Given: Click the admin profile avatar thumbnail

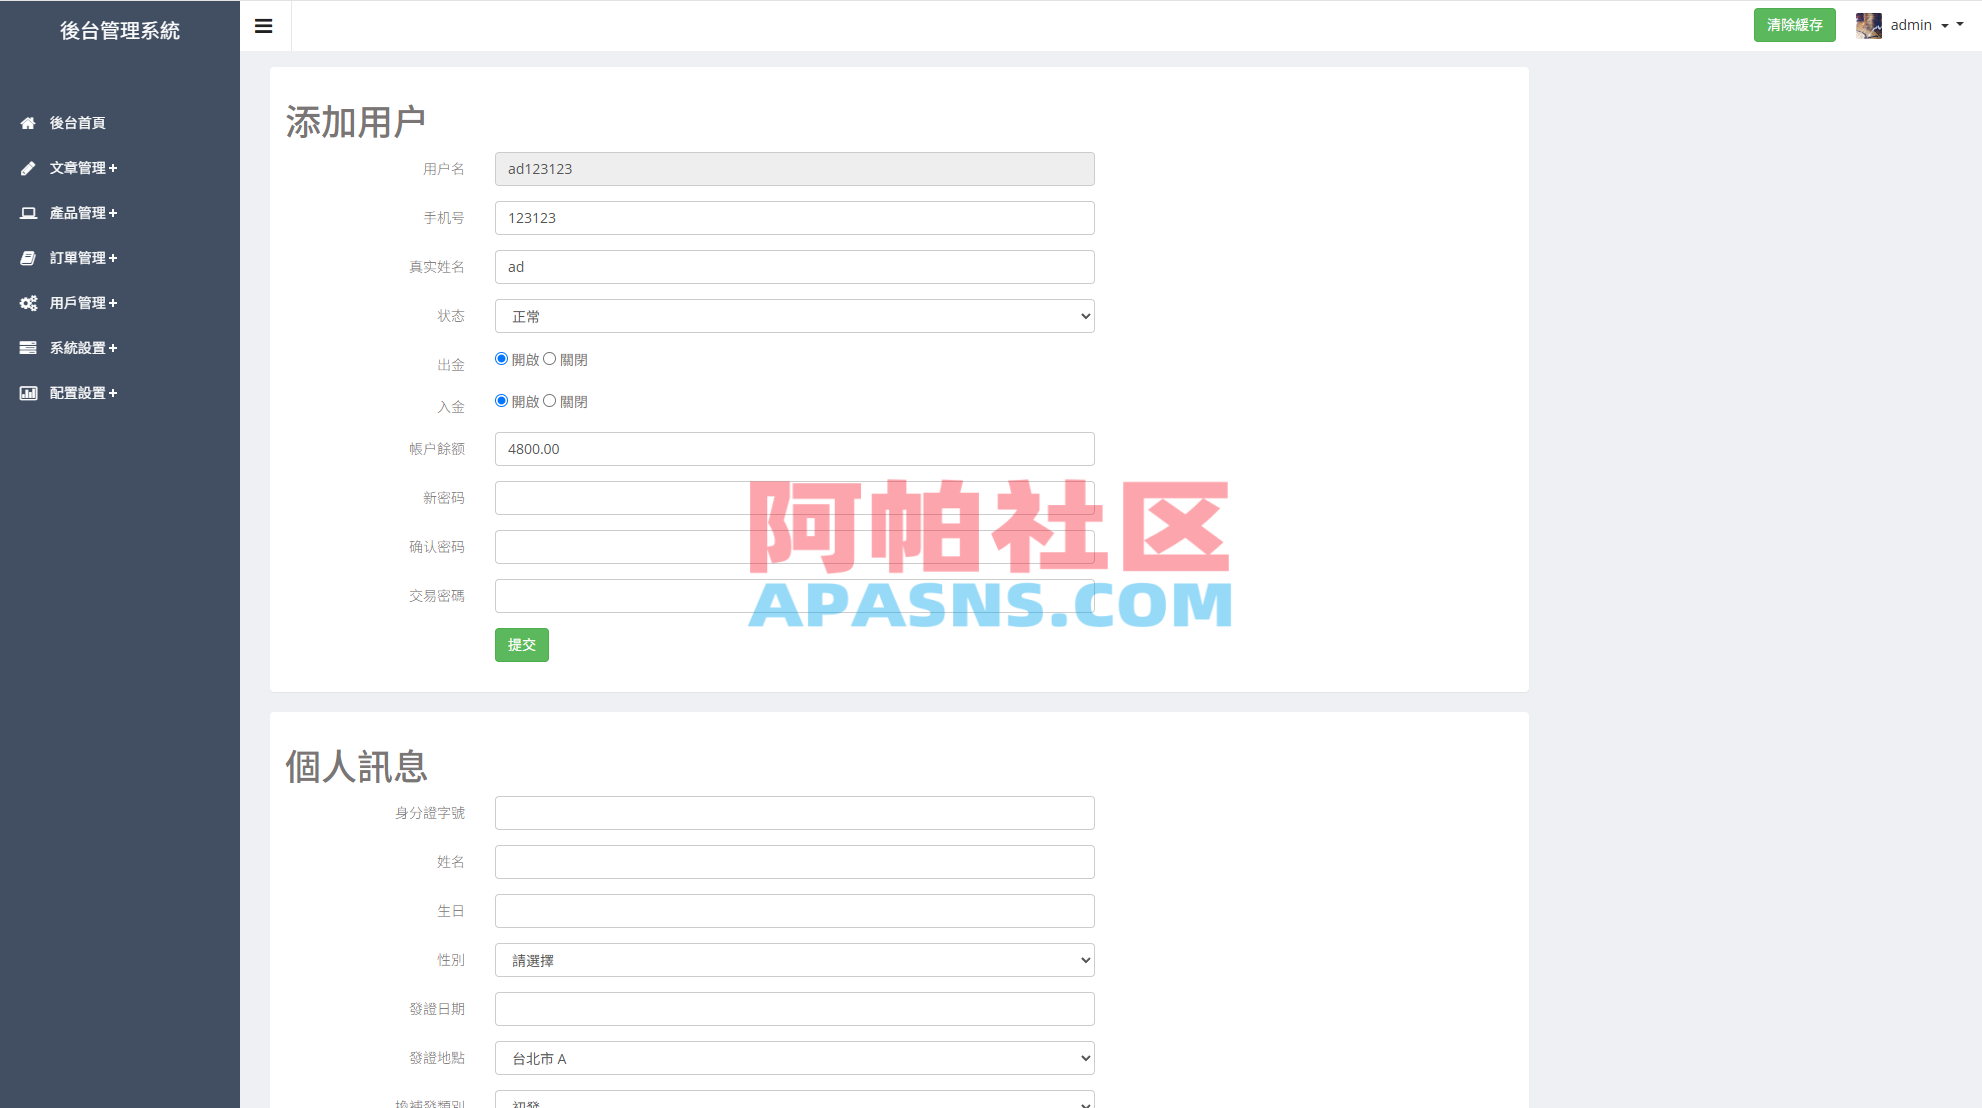Looking at the screenshot, I should tap(1867, 25).
